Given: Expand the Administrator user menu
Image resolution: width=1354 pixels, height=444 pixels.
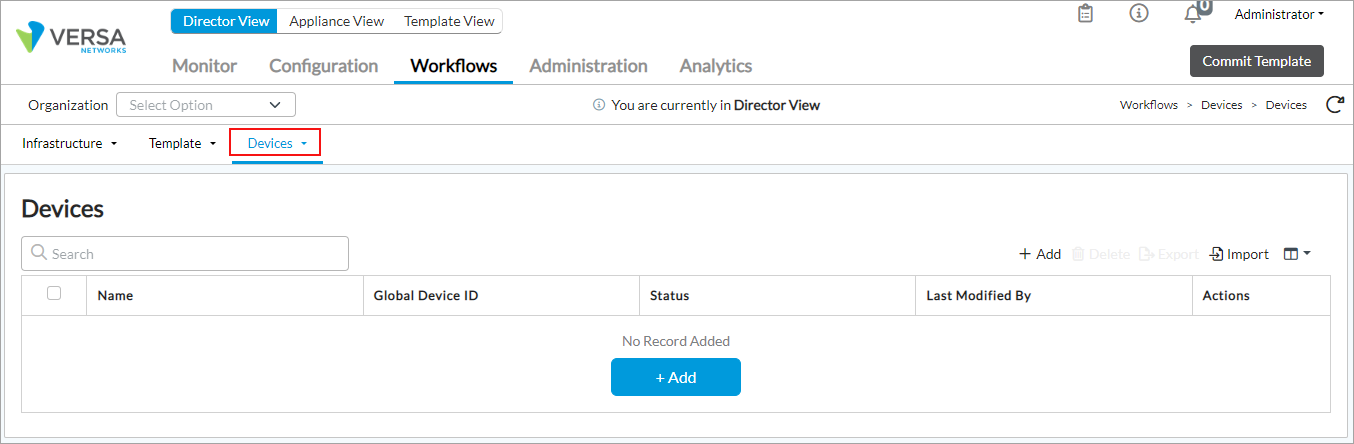Looking at the screenshot, I should coord(1279,15).
